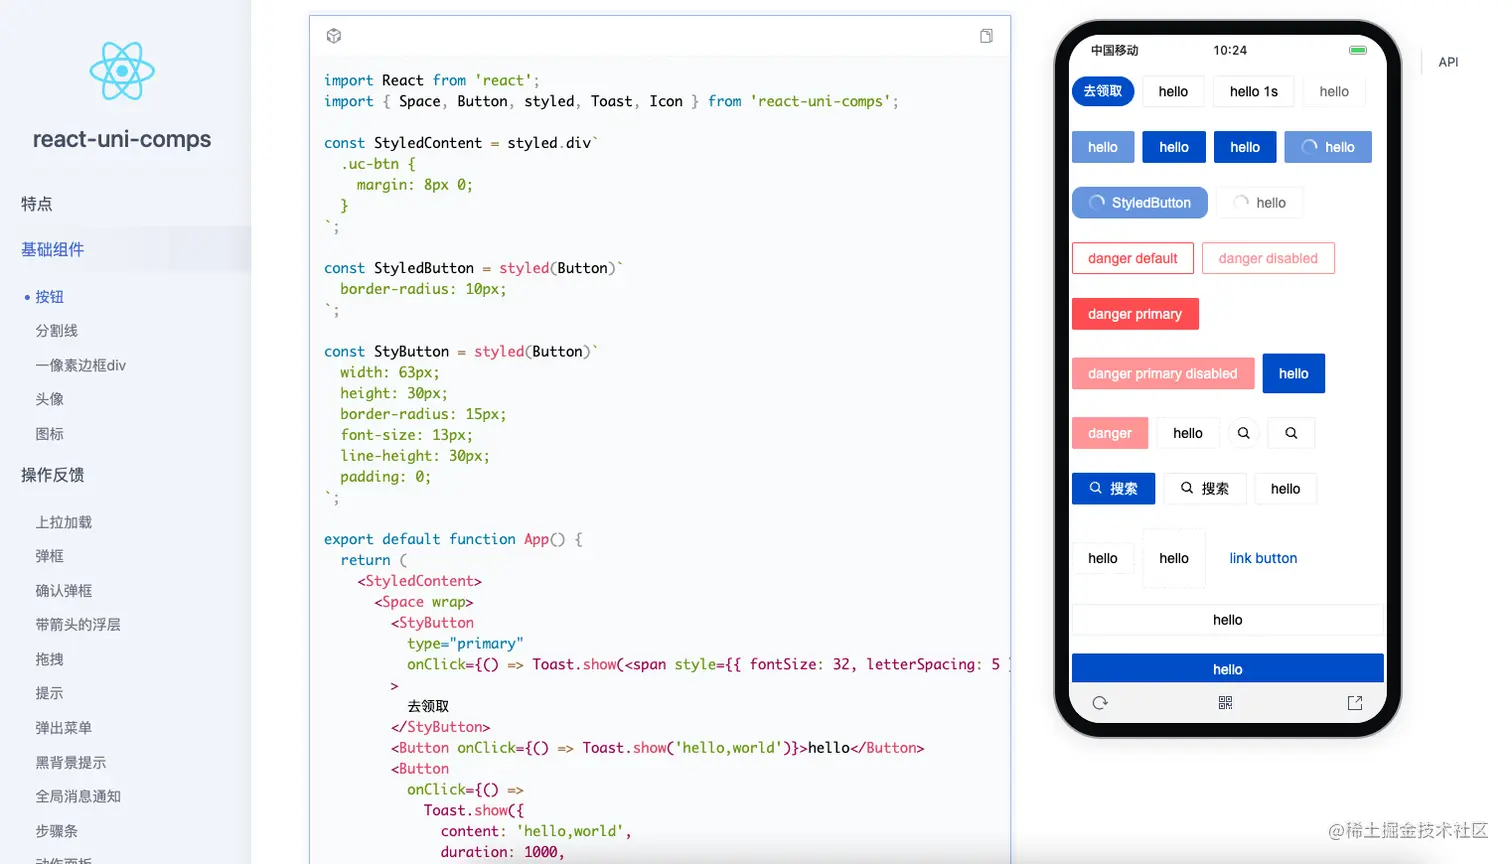Tap the hello 1s button
The width and height of the screenshot is (1512, 864).
tap(1254, 91)
